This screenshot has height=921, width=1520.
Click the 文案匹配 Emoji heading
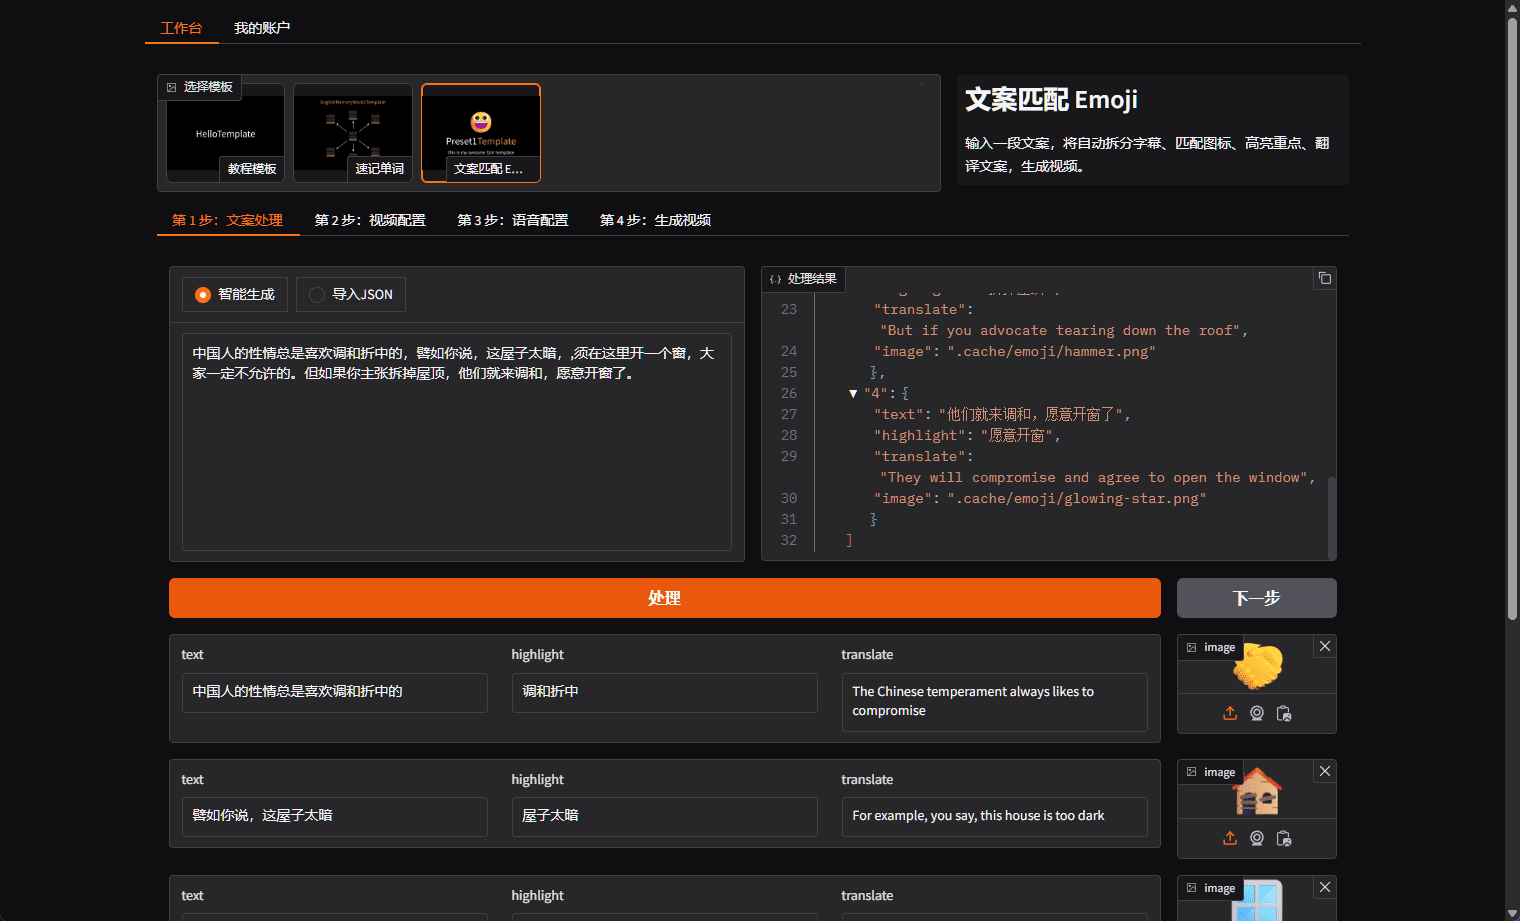pyautogui.click(x=1051, y=100)
